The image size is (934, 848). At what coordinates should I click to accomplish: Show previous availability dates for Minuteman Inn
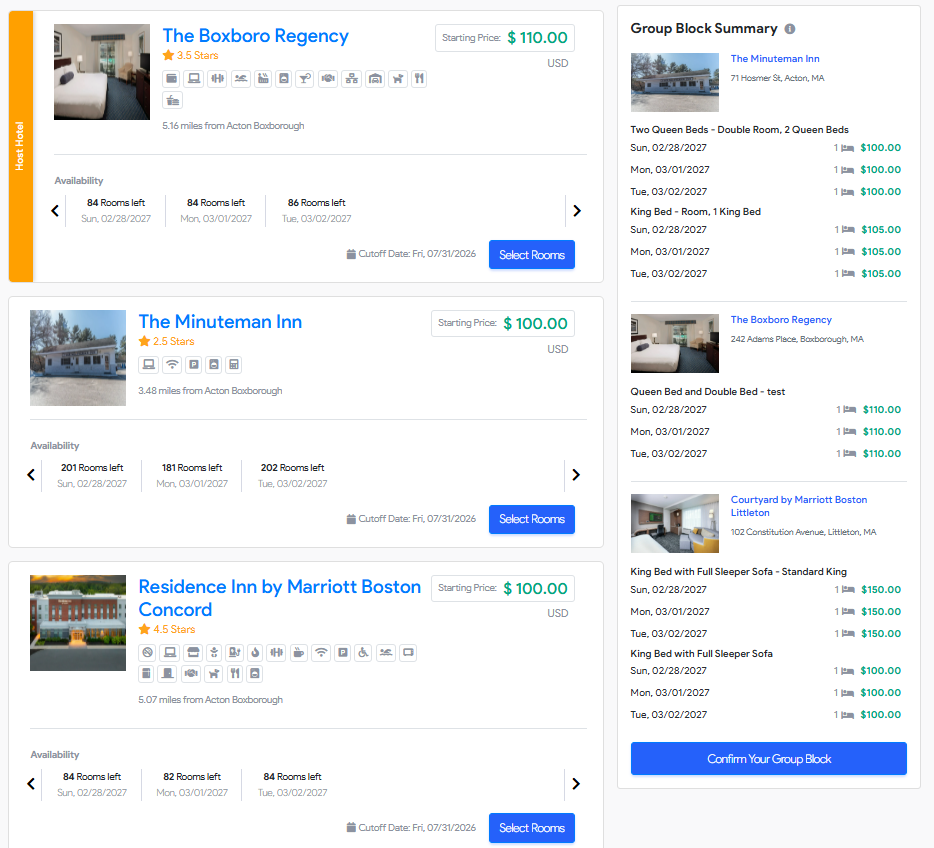pyautogui.click(x=31, y=475)
